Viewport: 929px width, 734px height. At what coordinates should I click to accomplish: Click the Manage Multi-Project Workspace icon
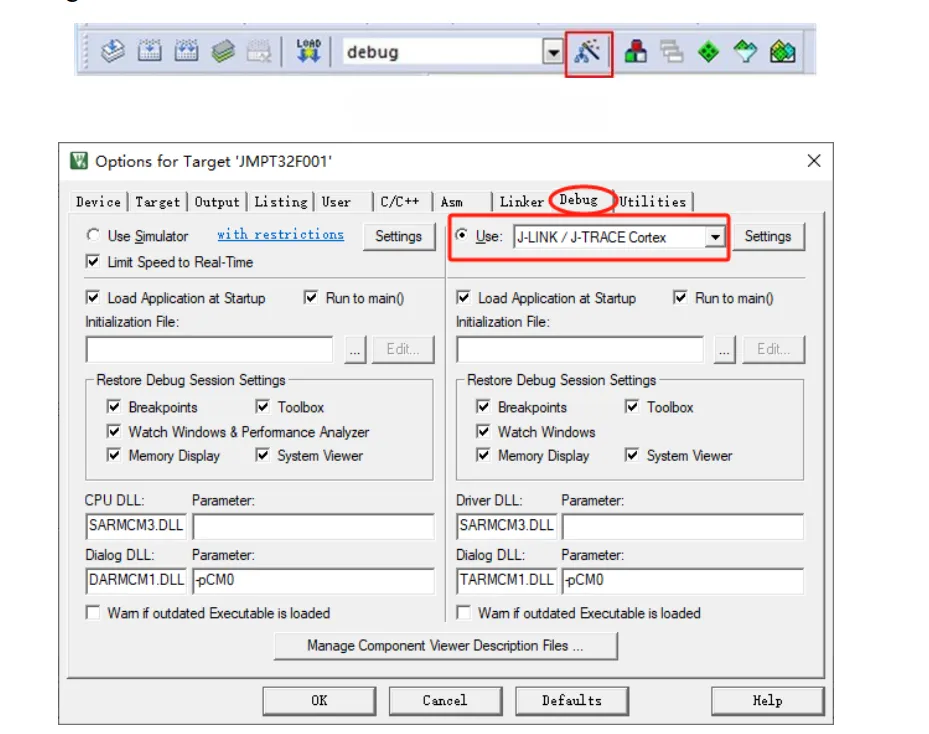tap(672, 52)
